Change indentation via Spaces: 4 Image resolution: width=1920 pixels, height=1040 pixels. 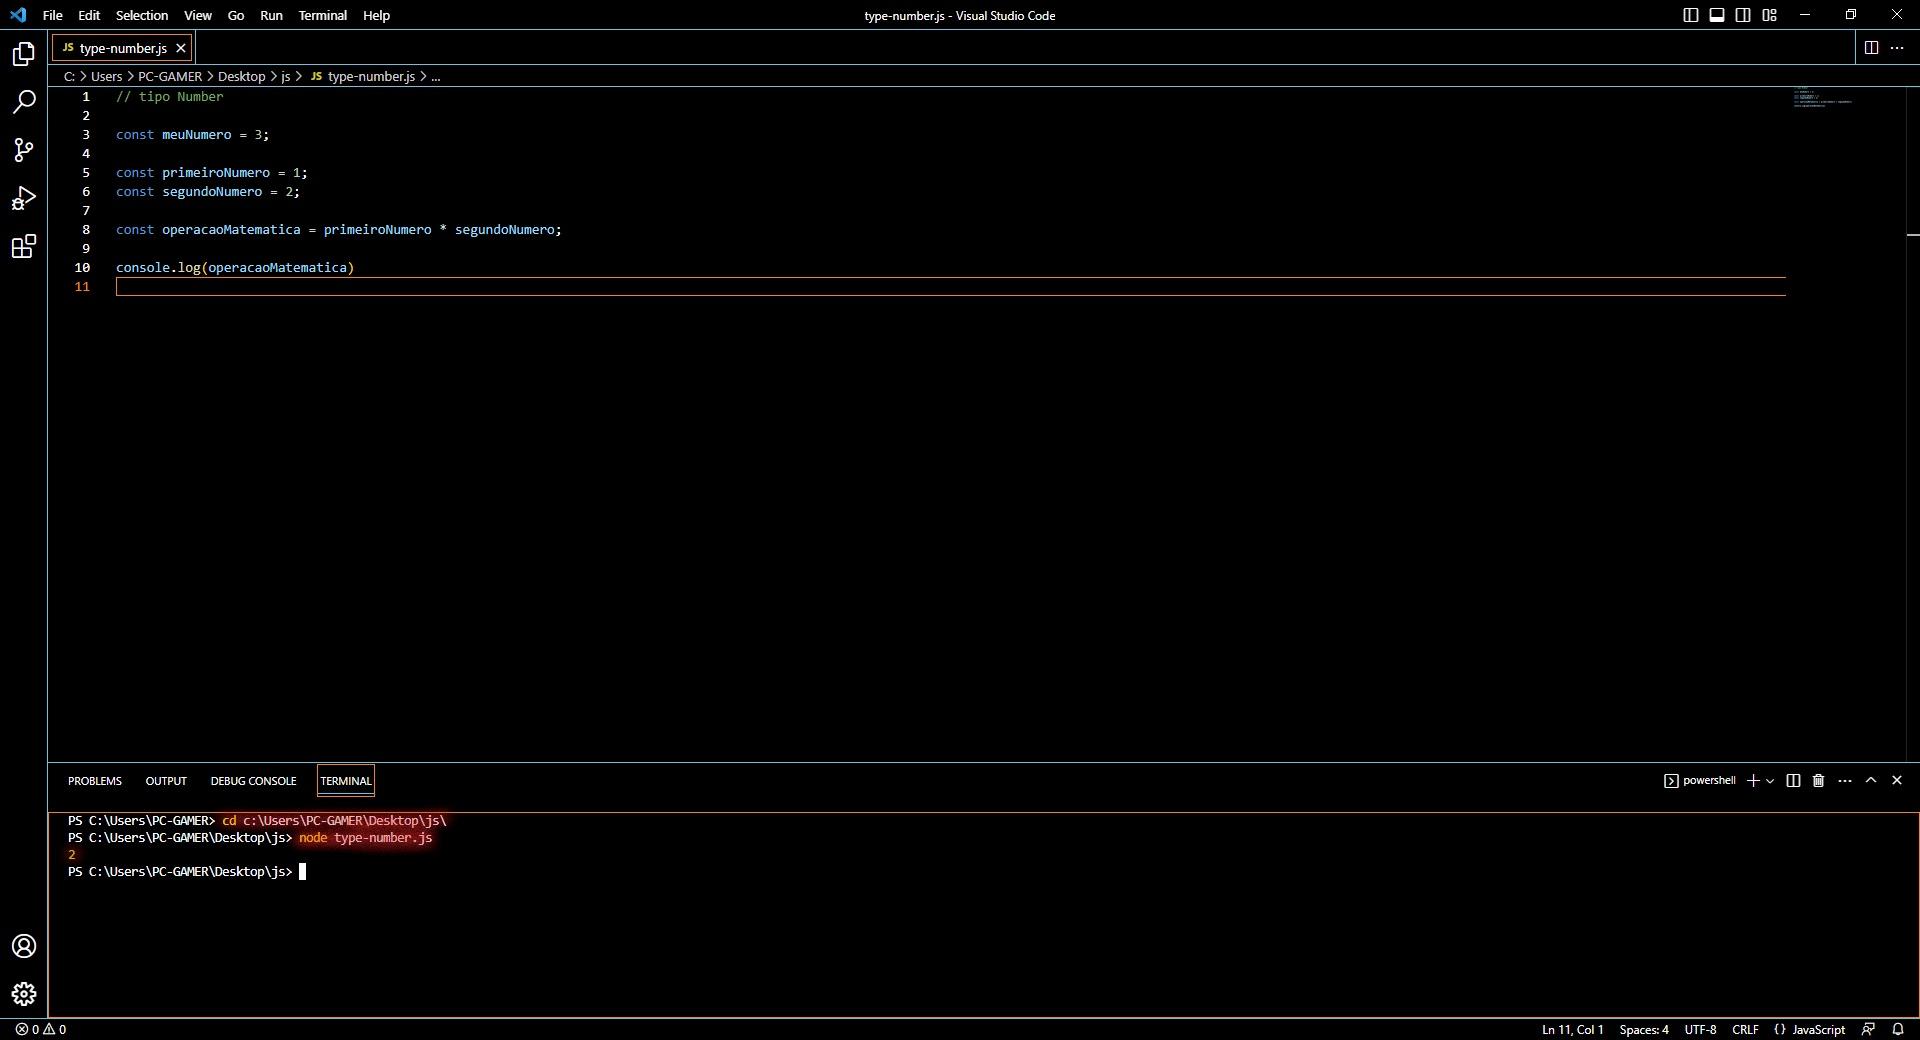(1644, 1029)
